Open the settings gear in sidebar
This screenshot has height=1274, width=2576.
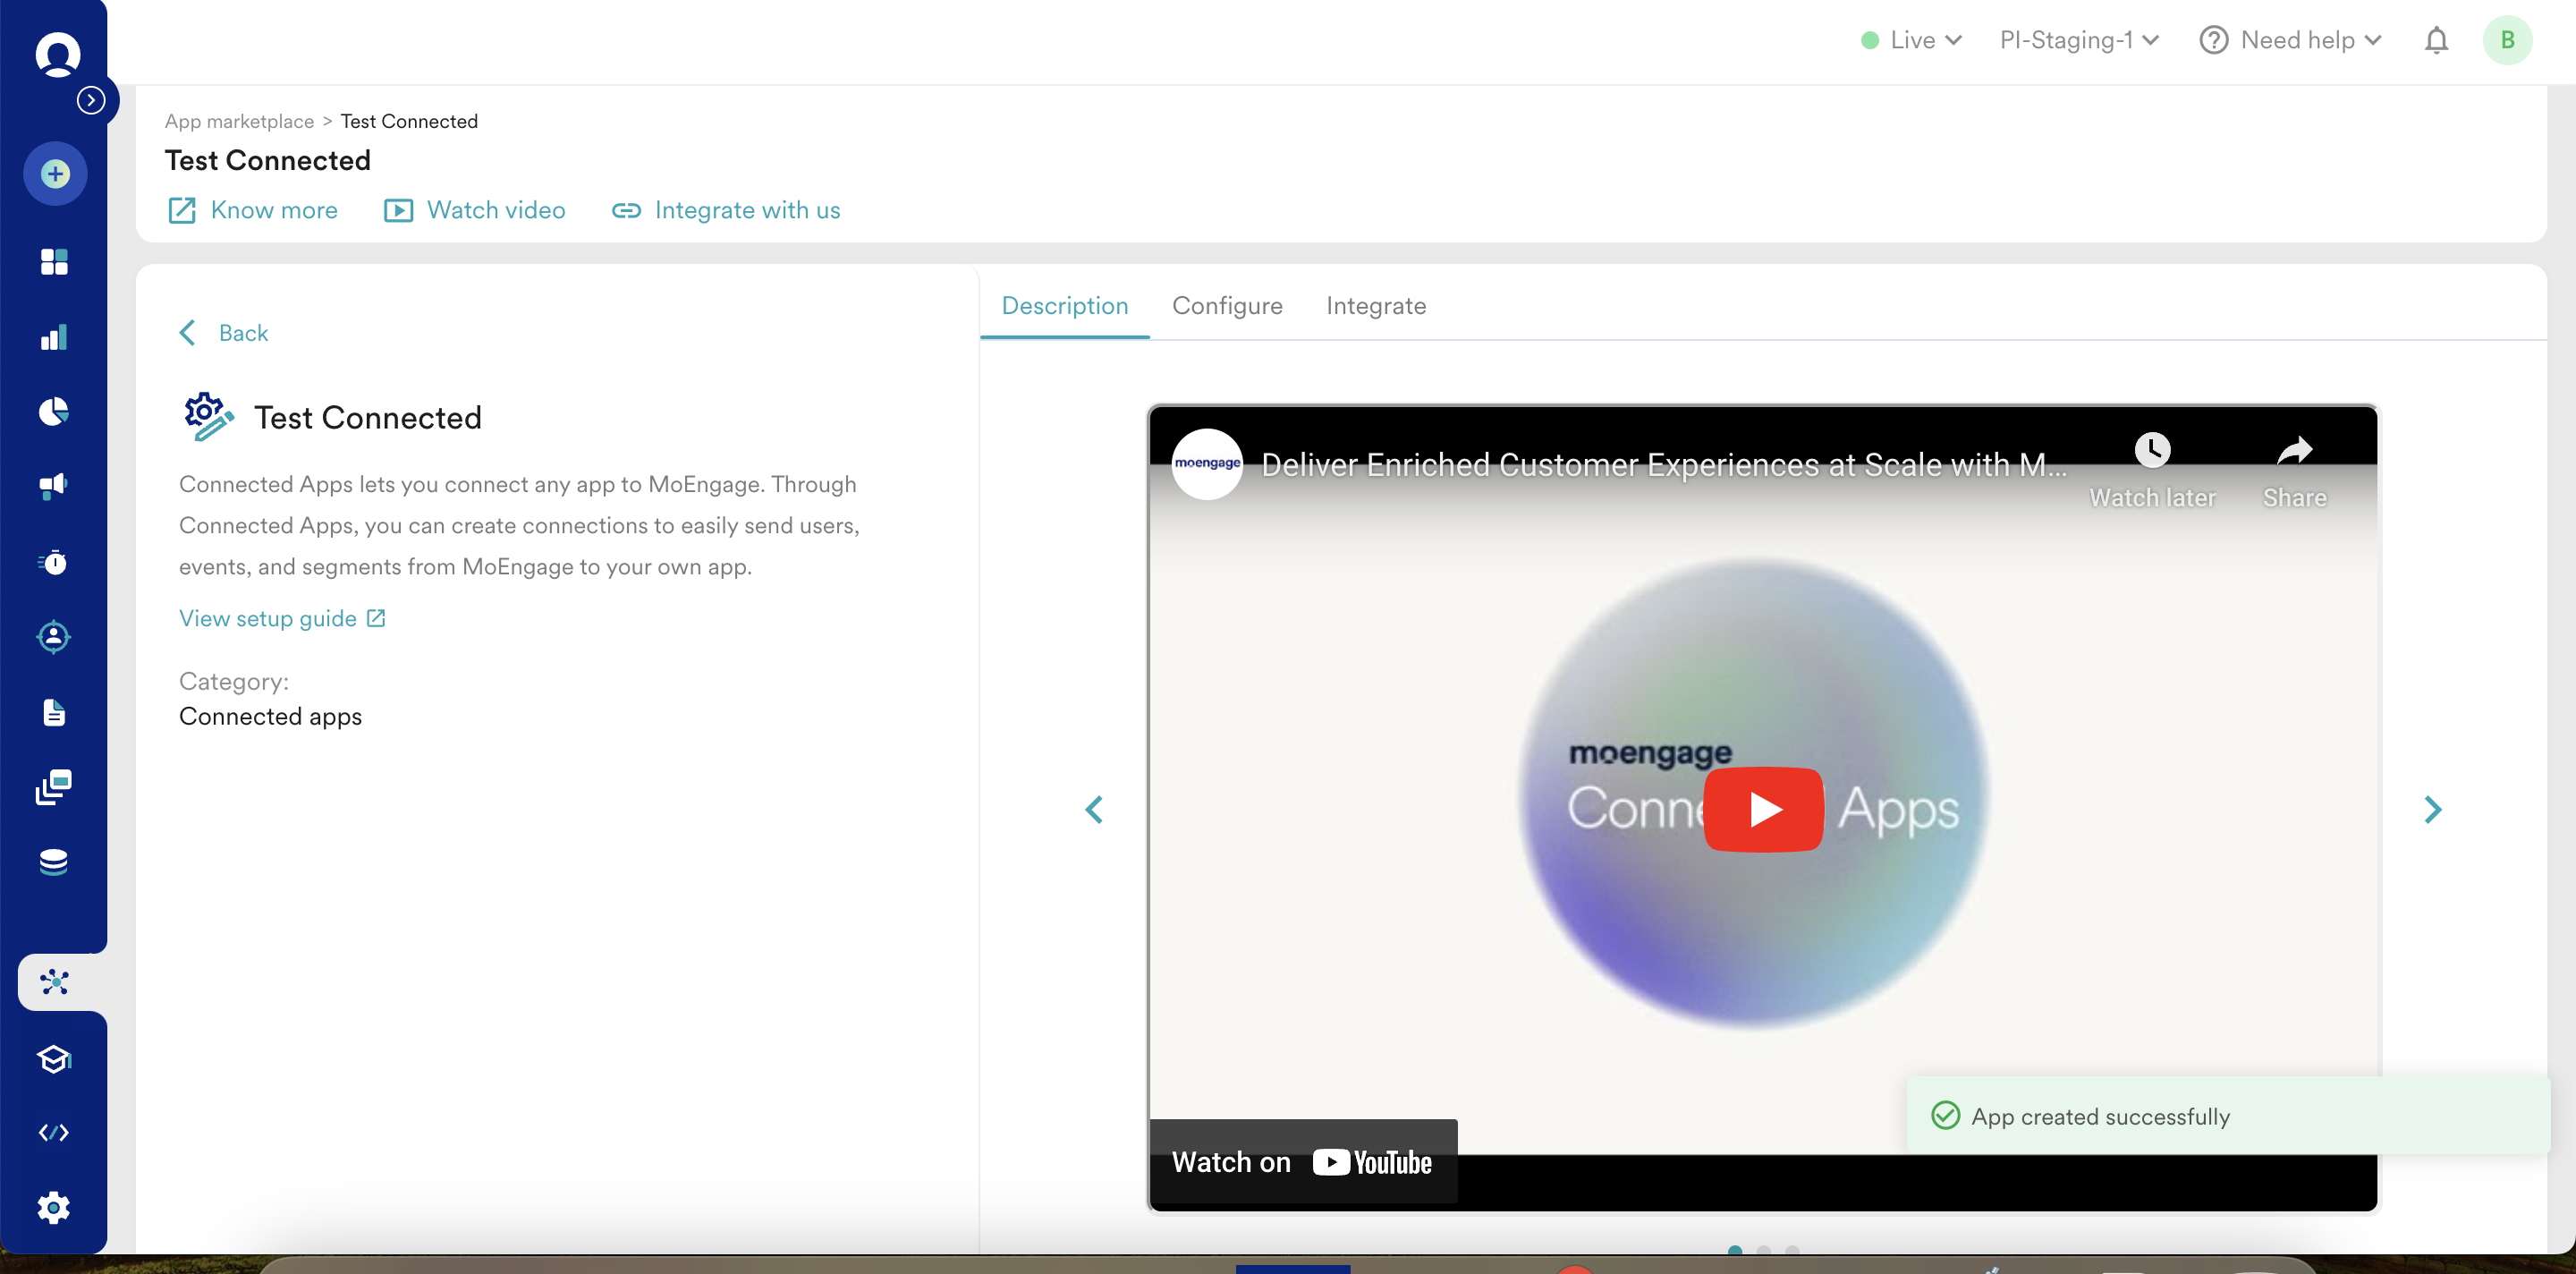pos(54,1207)
